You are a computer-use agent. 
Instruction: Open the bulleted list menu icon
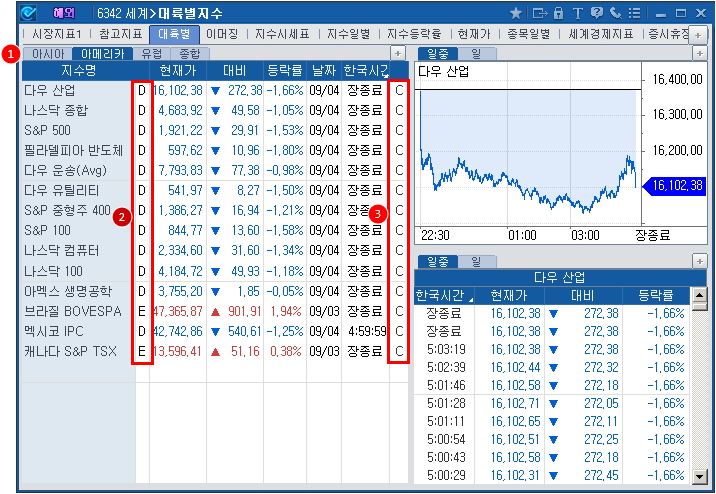click(x=634, y=13)
